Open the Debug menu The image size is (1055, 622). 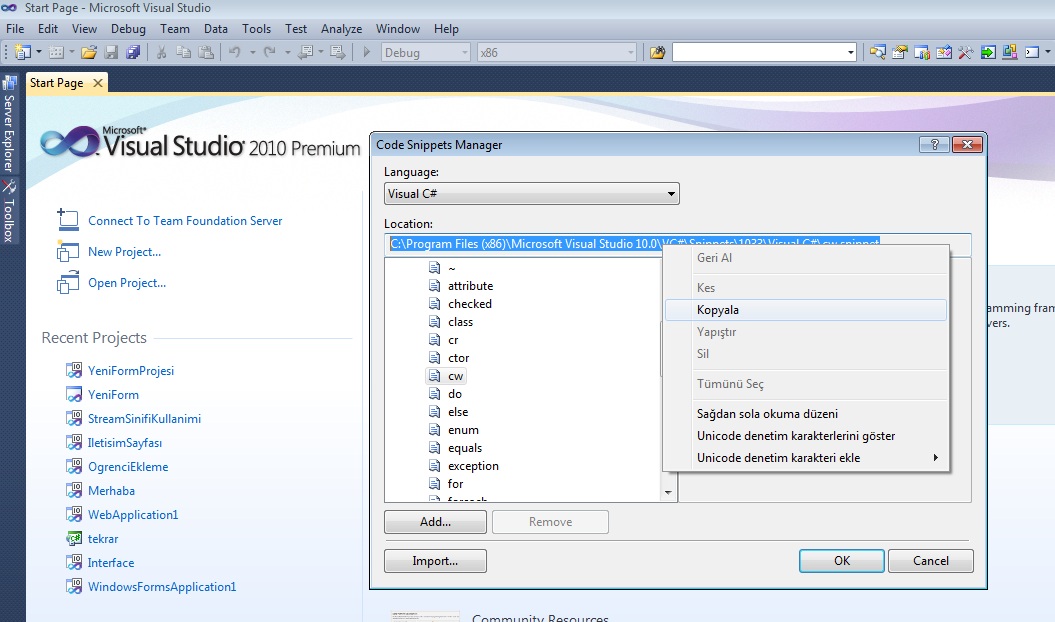128,29
